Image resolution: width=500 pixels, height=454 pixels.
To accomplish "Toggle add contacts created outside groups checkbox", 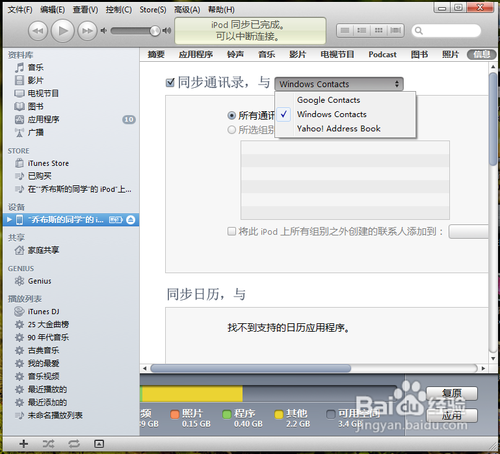I will pyautogui.click(x=231, y=231).
